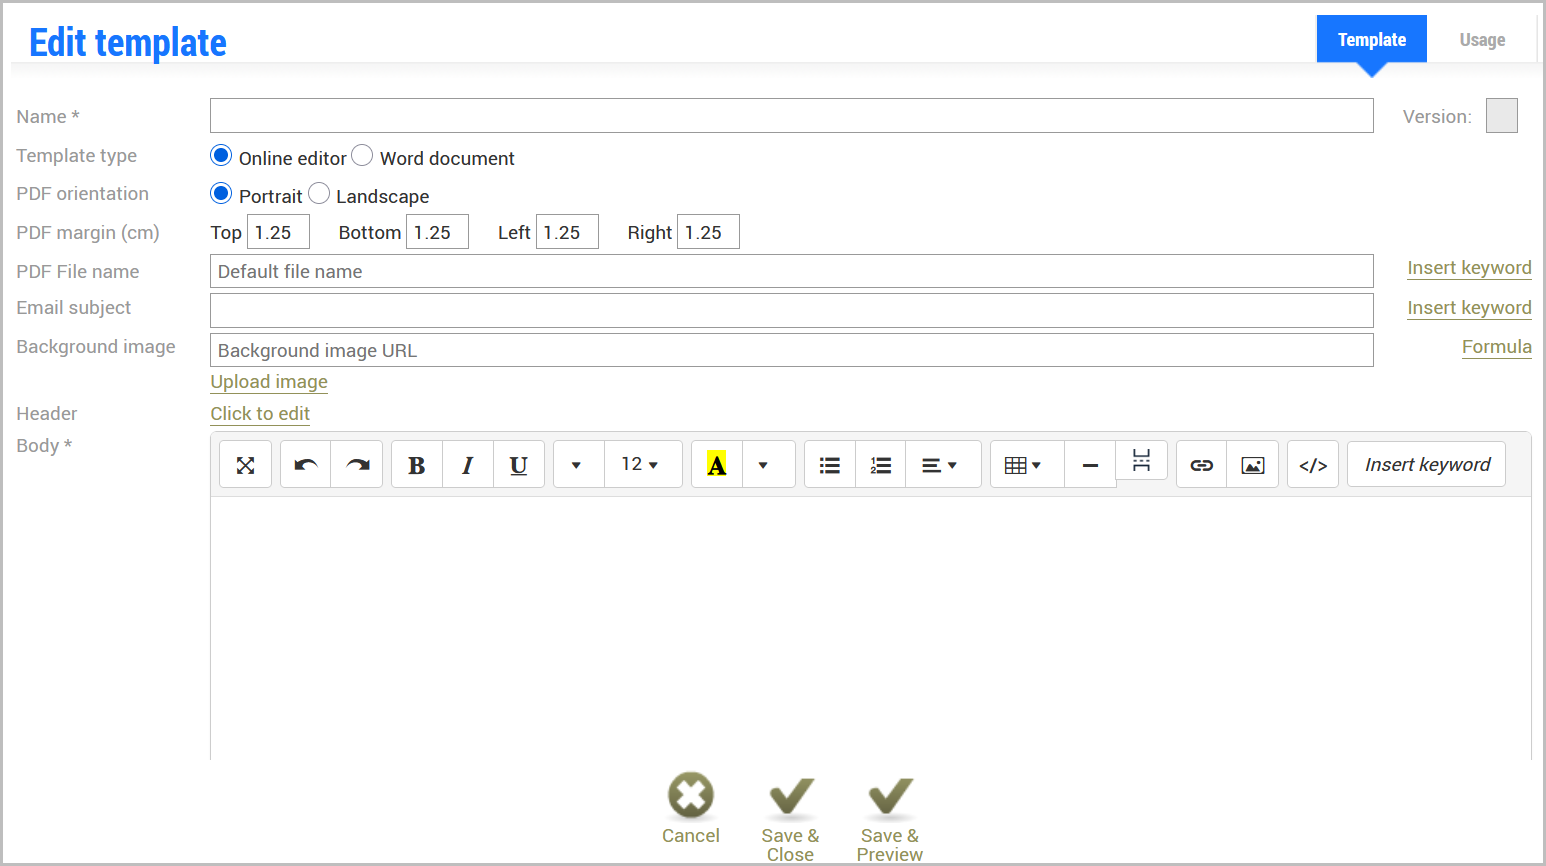Click Insert keyword in editor toolbar
This screenshot has height=866, width=1546.
tap(1427, 465)
